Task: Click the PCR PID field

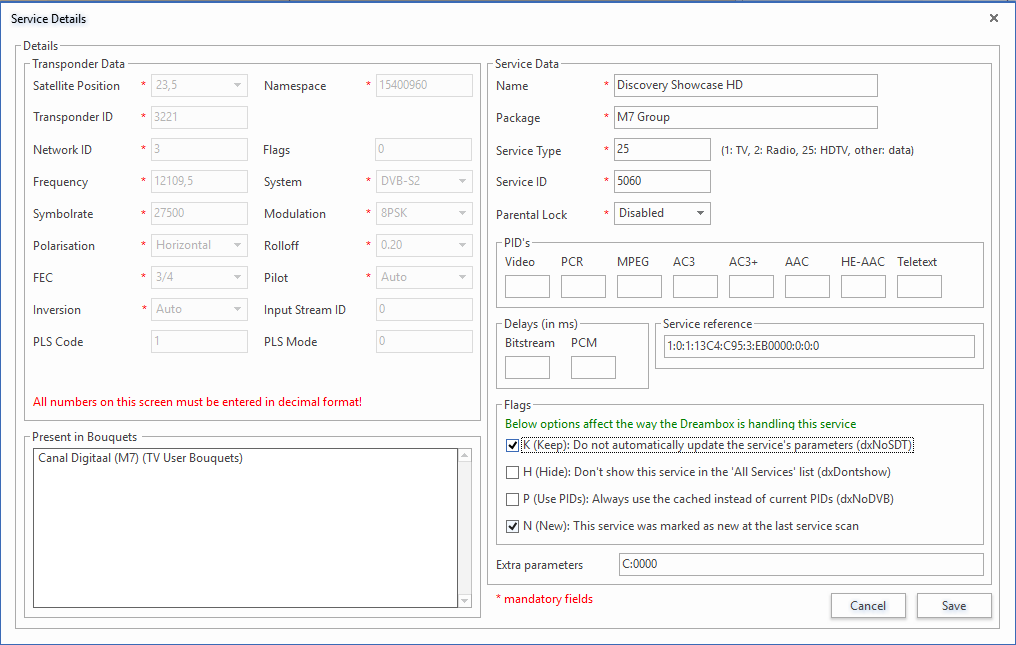Action: (583, 287)
